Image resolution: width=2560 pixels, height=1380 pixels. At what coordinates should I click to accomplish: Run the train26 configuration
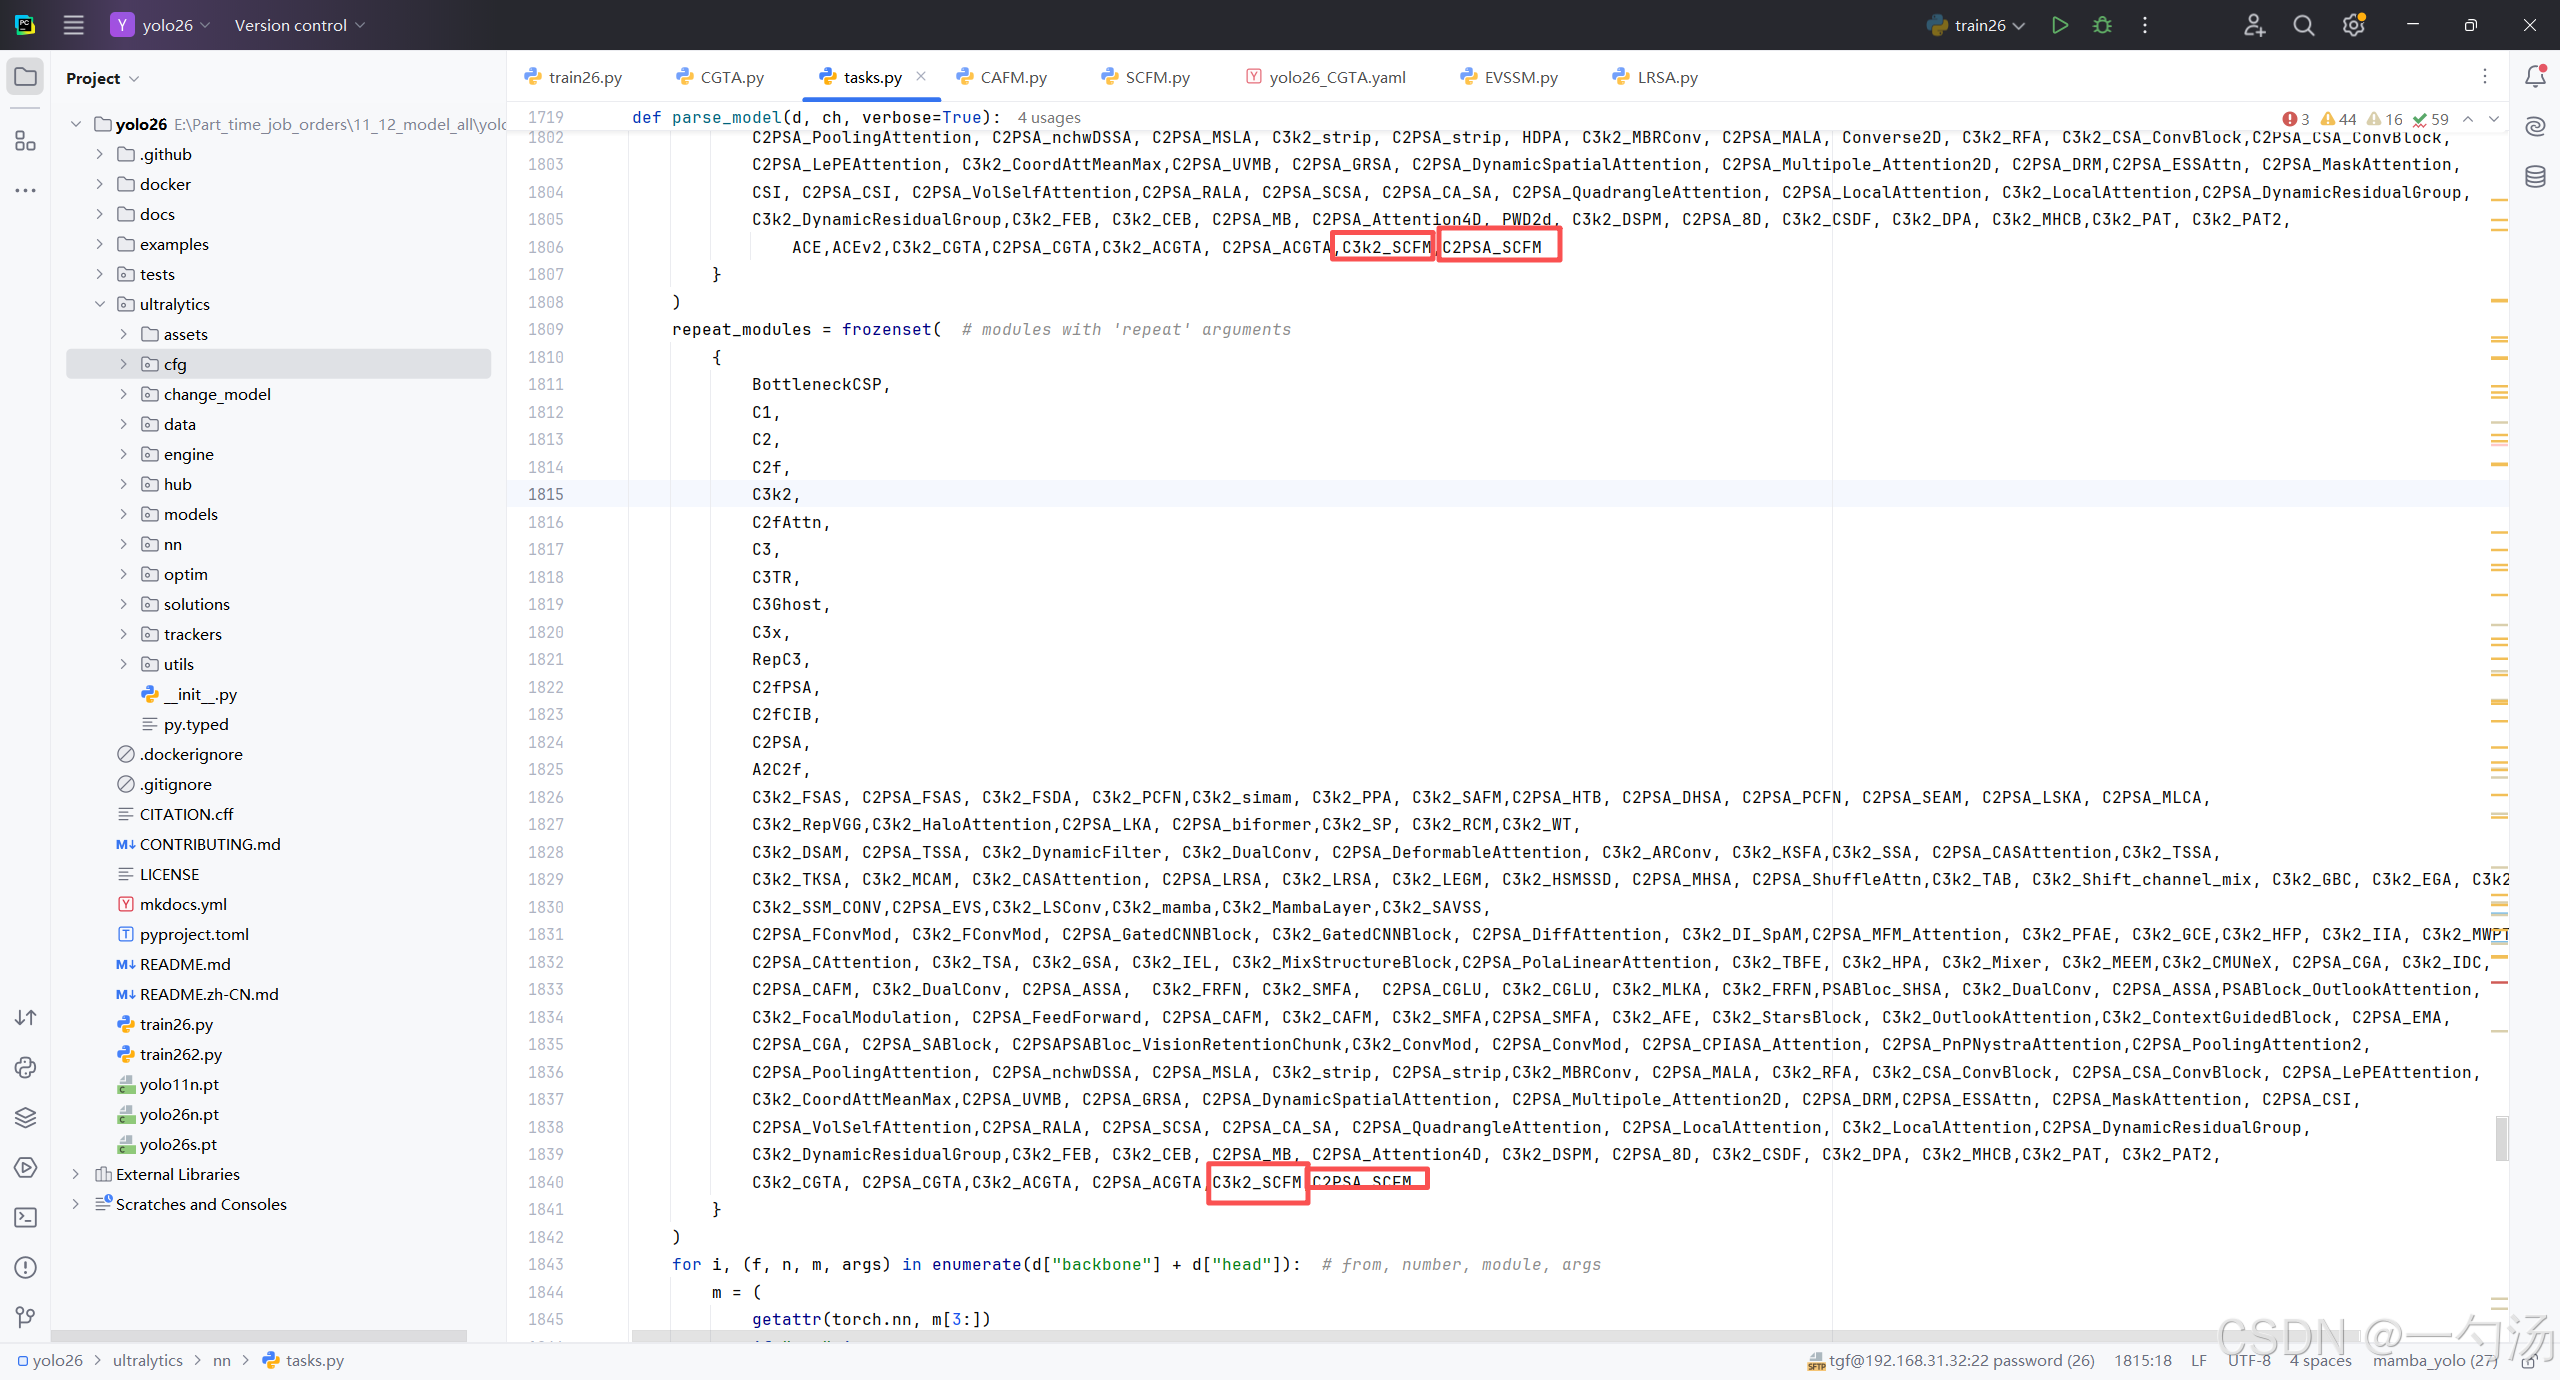[x=2059, y=25]
